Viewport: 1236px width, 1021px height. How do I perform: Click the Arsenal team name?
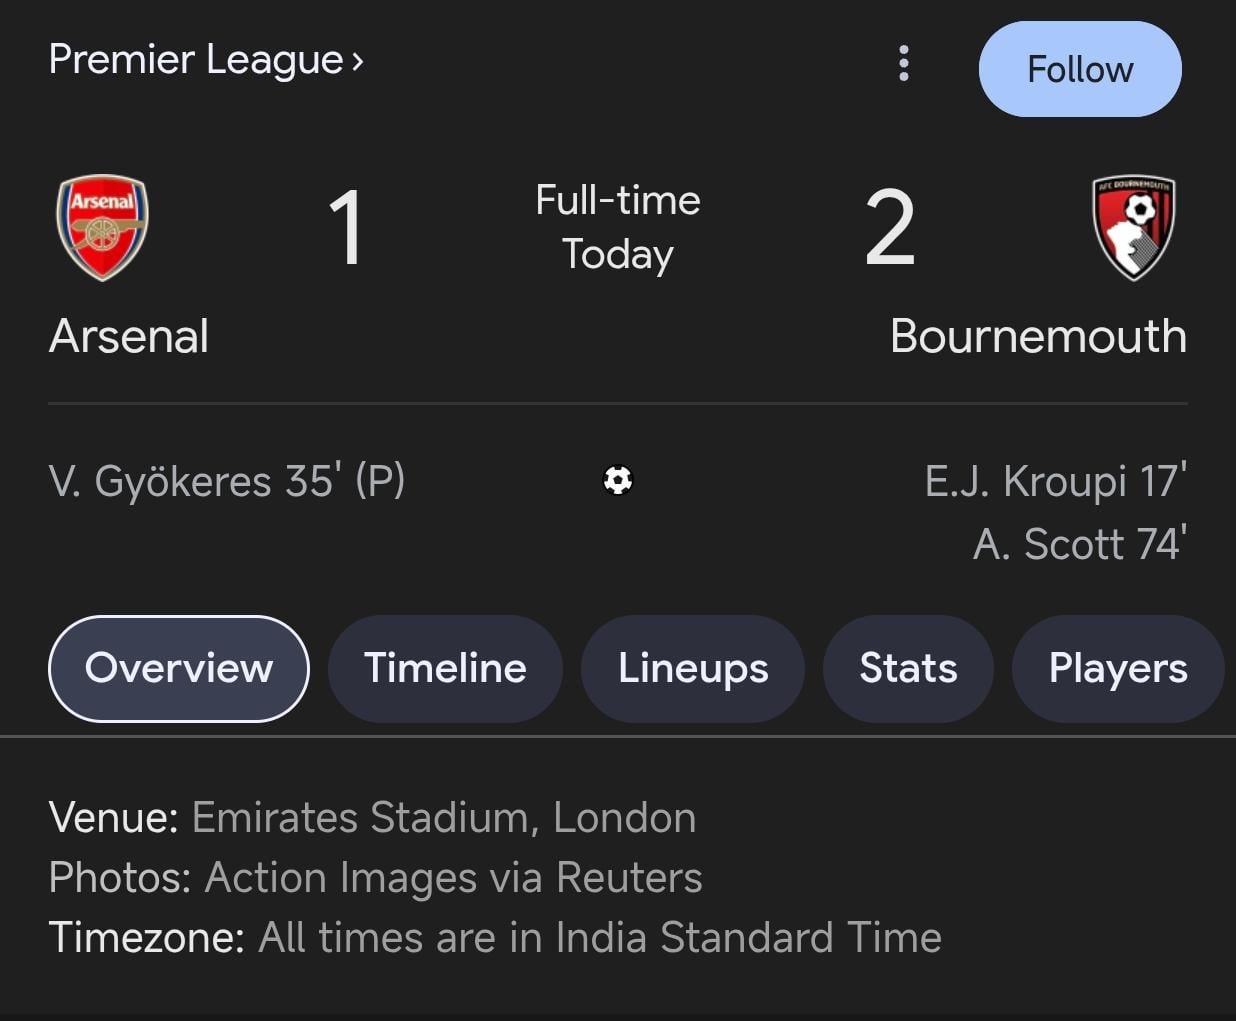point(129,336)
